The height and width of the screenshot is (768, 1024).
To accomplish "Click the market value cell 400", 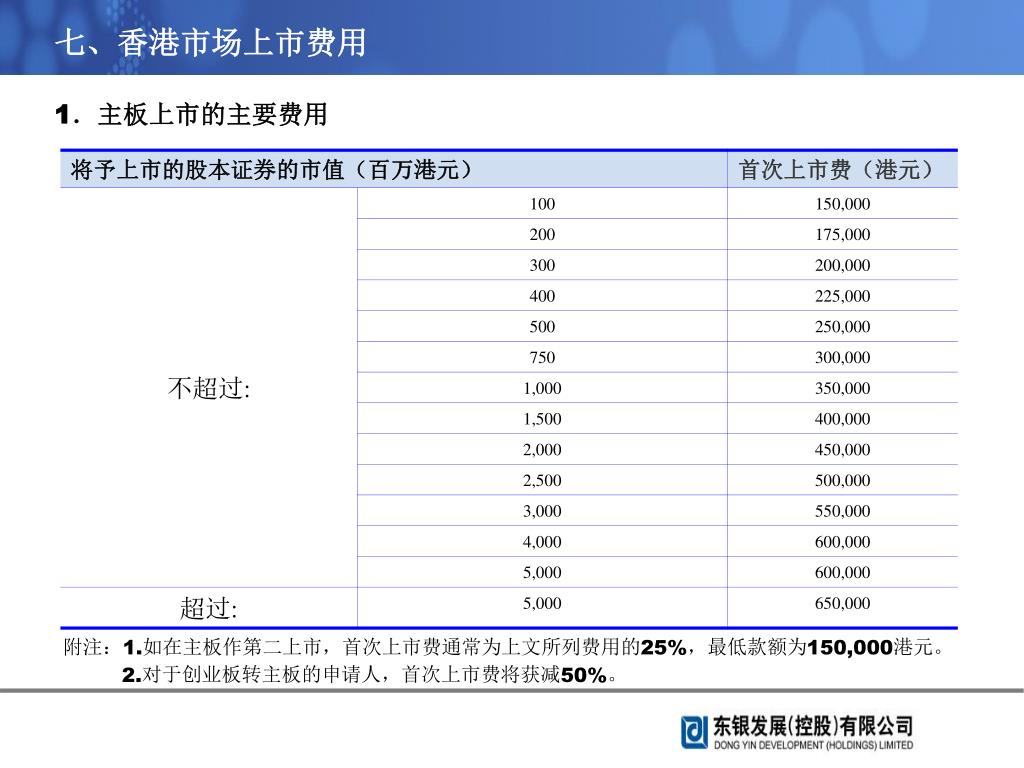I will pyautogui.click(x=542, y=296).
